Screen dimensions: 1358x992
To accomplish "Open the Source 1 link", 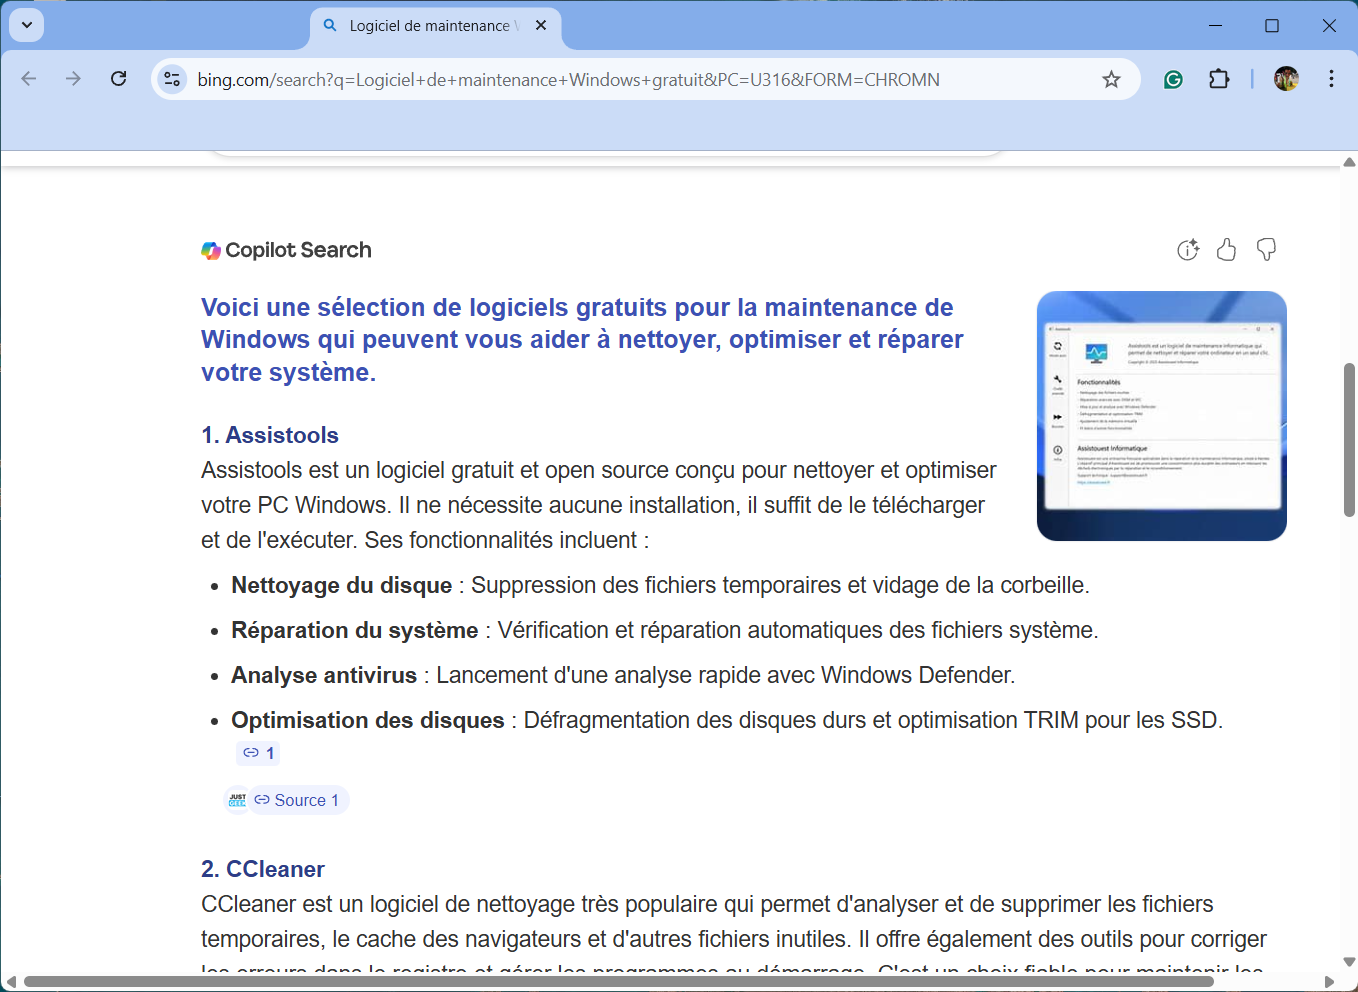I will point(297,800).
